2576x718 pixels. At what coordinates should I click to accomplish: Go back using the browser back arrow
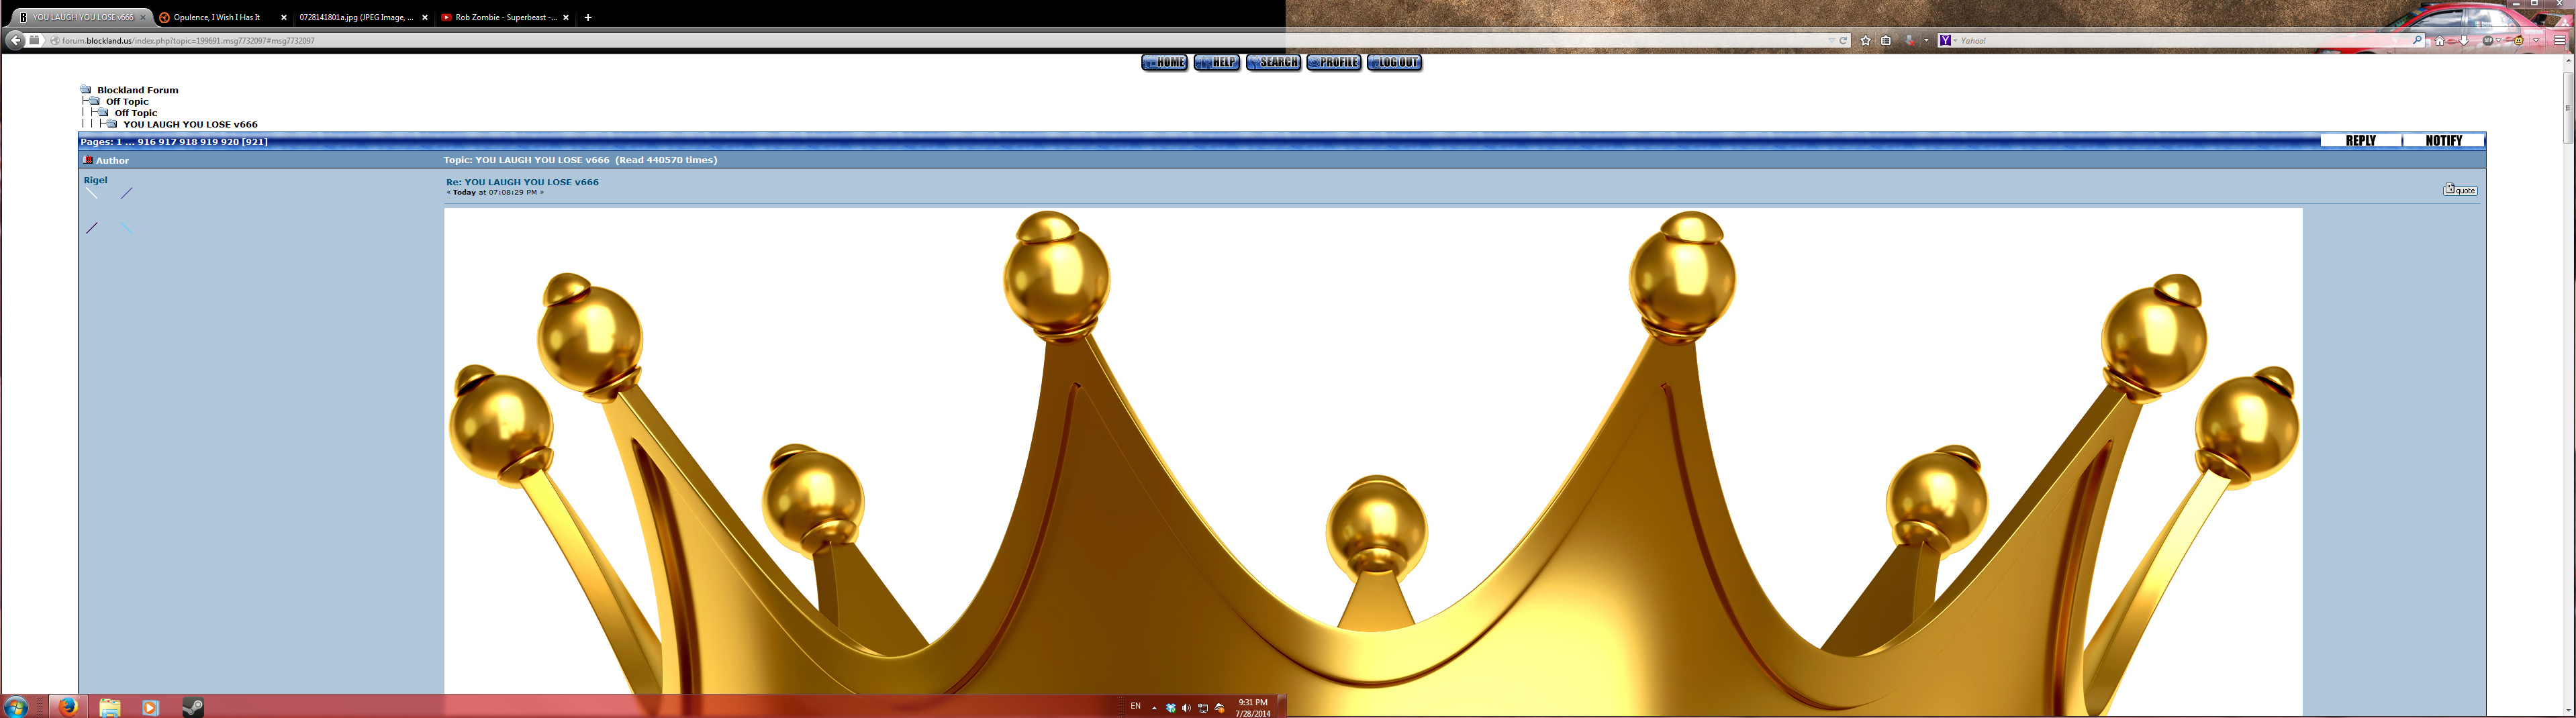click(15, 40)
